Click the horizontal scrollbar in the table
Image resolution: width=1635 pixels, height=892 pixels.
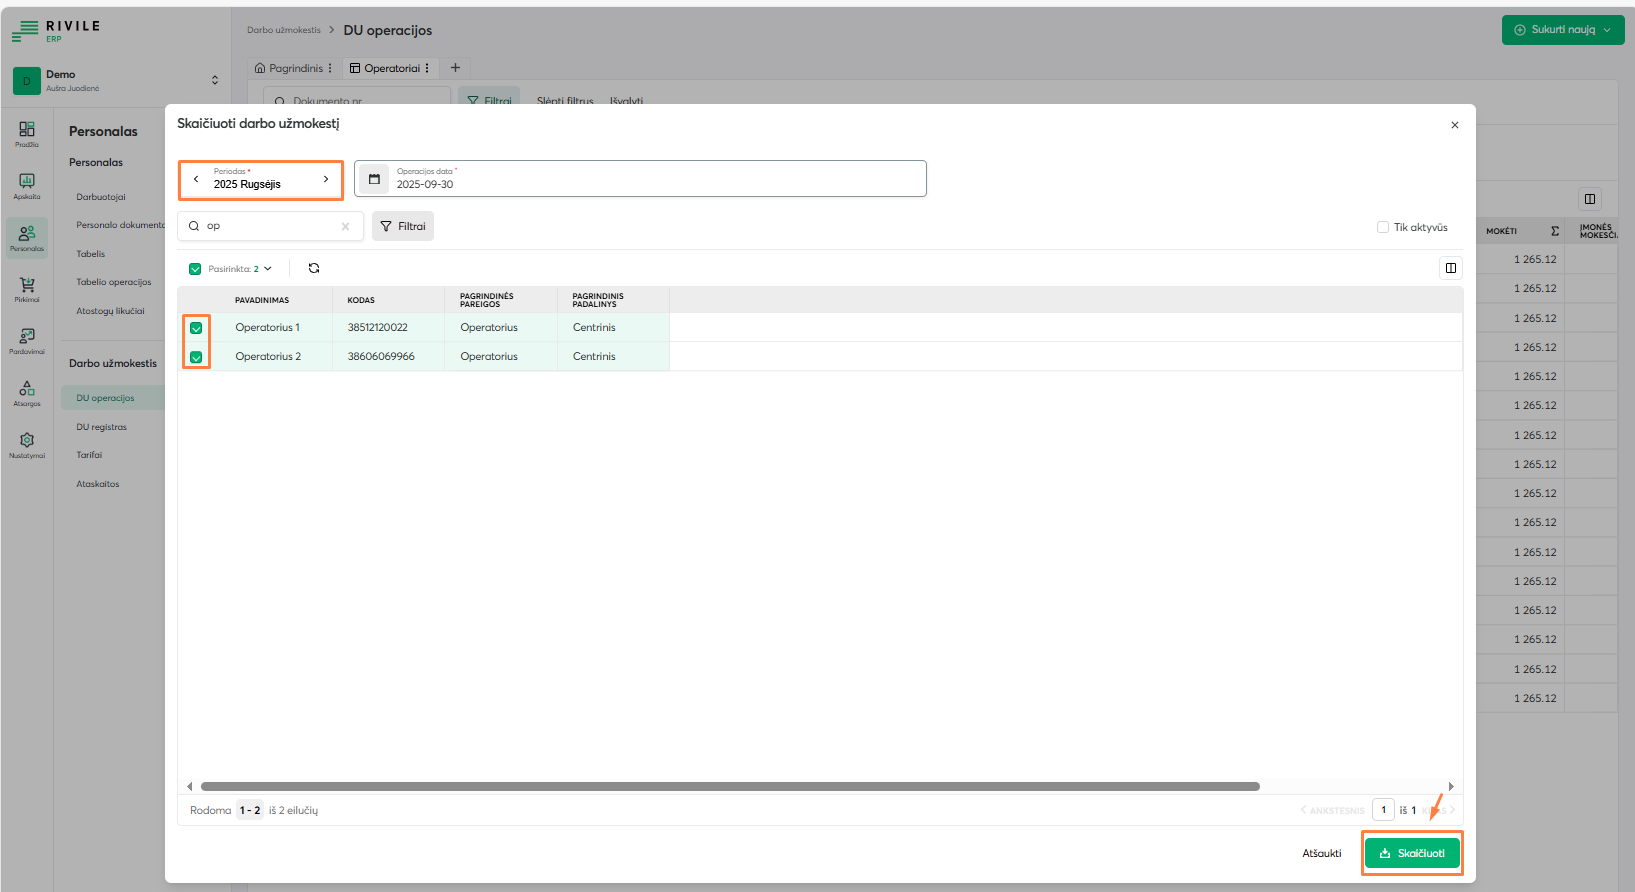[x=730, y=786]
